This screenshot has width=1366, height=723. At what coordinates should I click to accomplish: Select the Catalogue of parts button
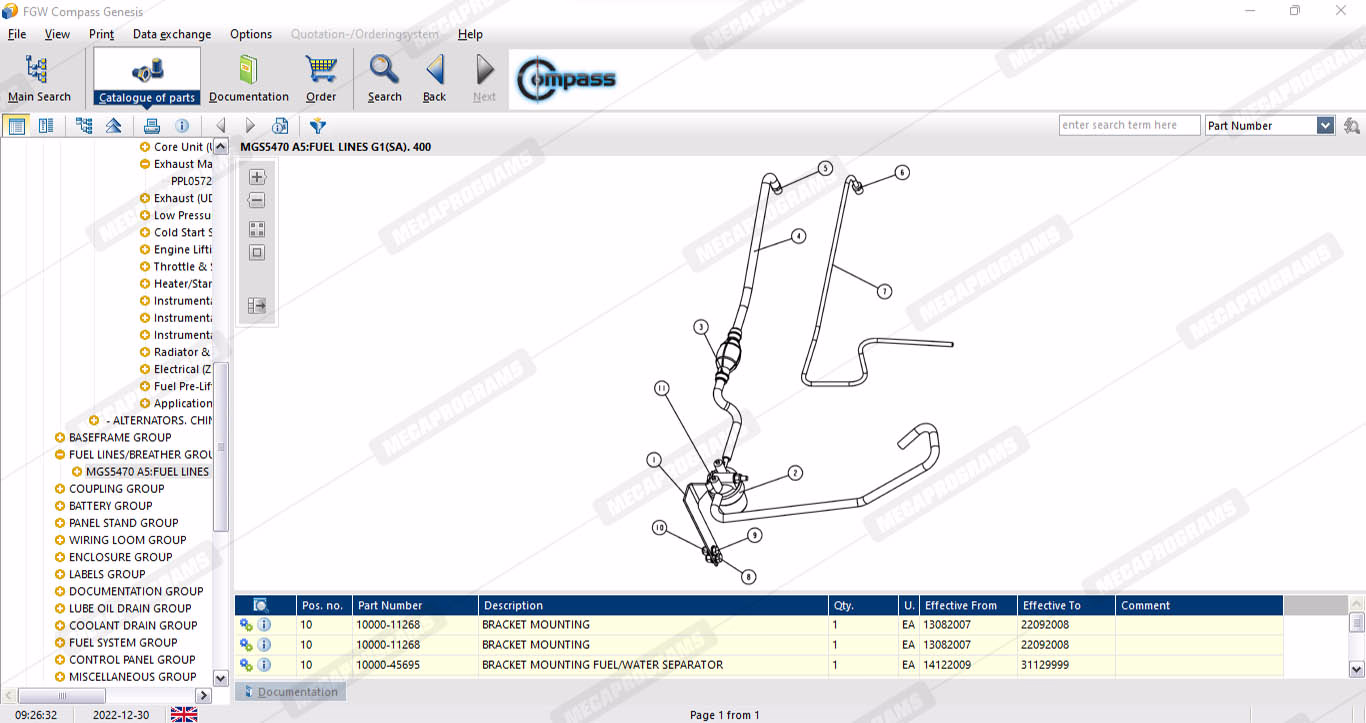(x=147, y=77)
